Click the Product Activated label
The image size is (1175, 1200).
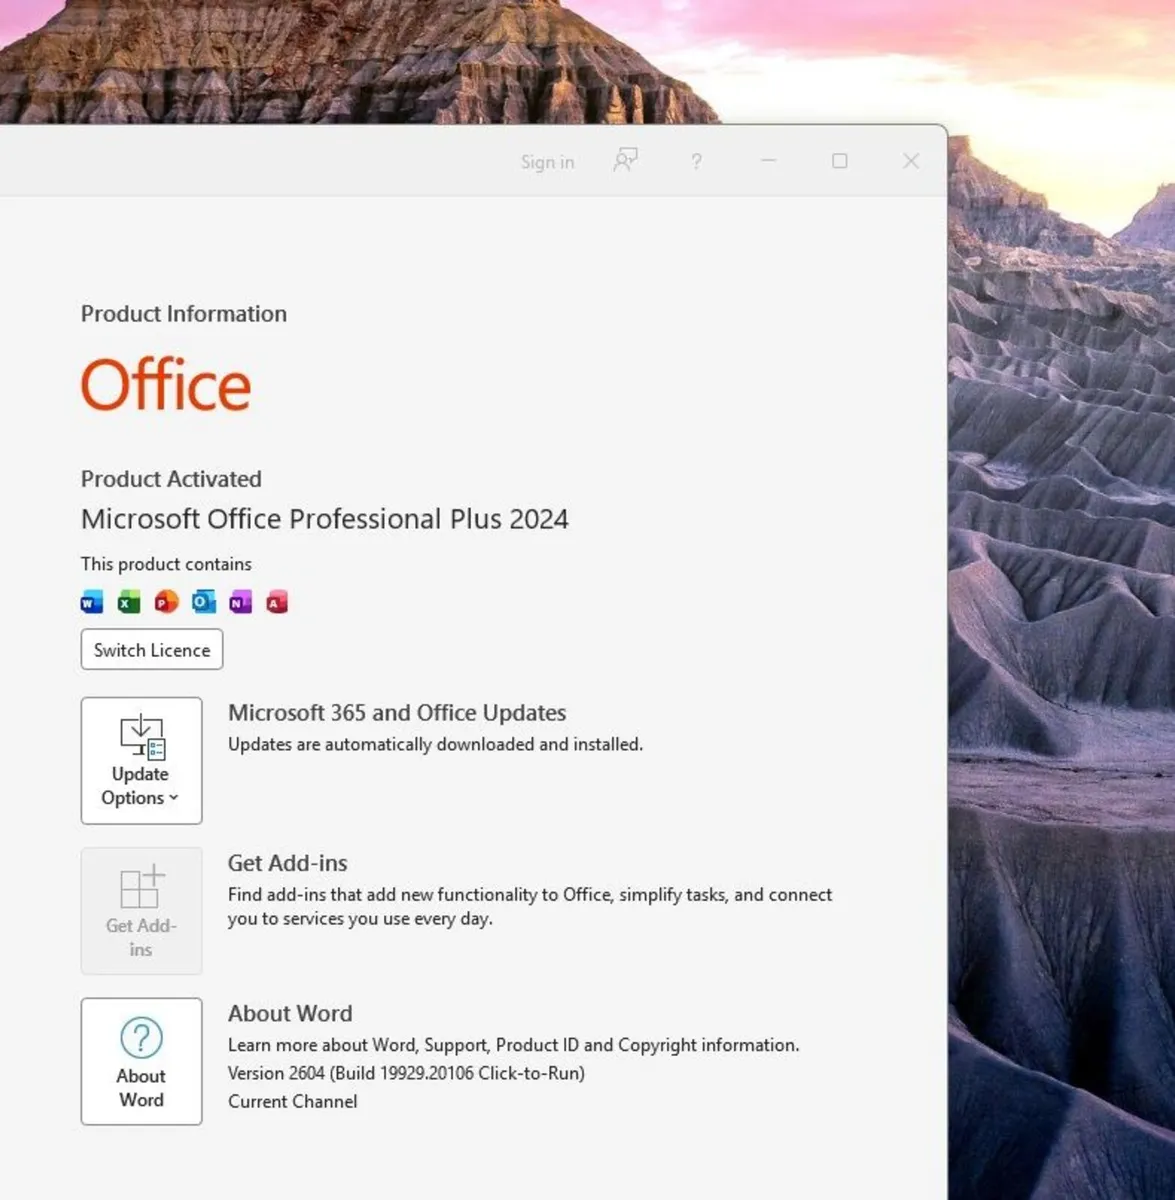(171, 479)
